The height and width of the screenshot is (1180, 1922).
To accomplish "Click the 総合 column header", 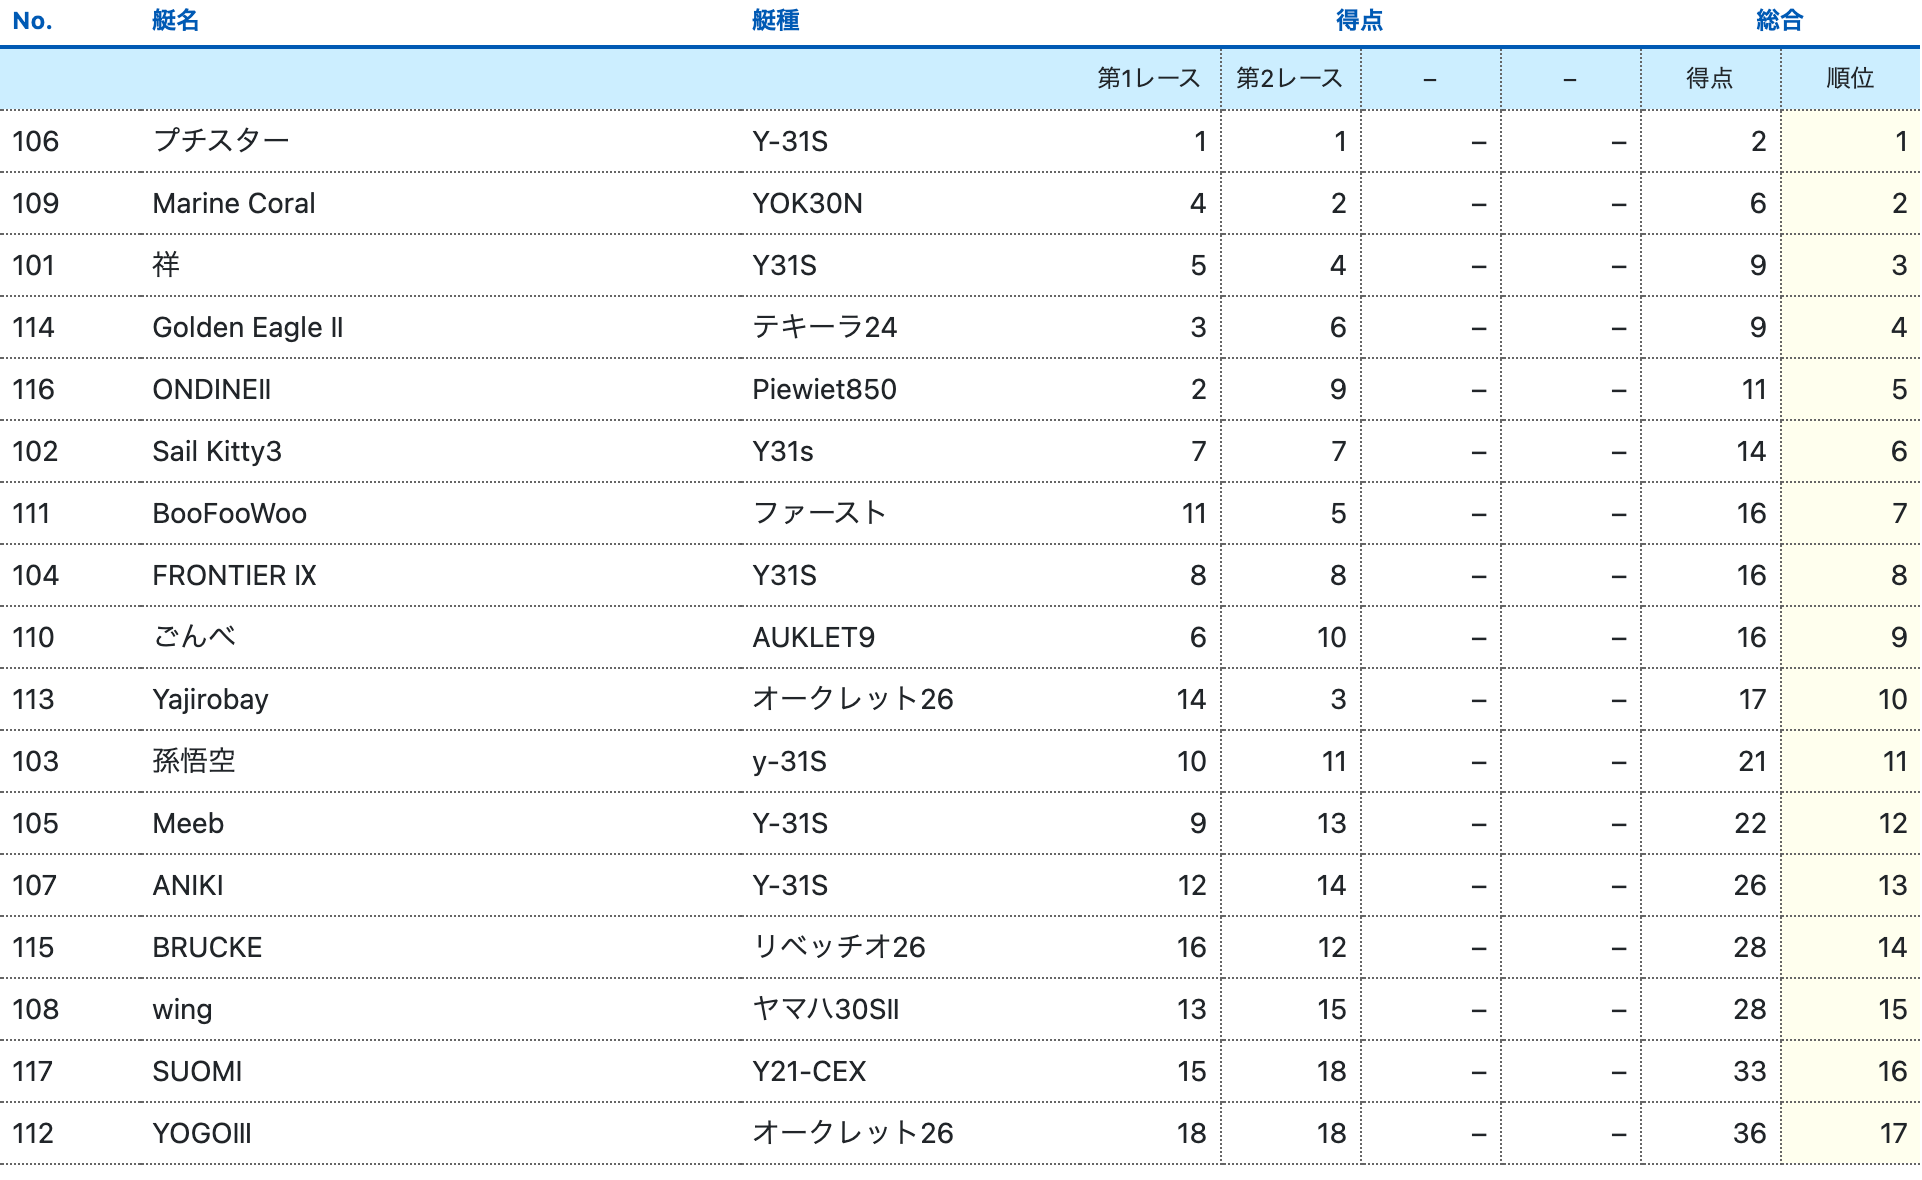I will coord(1779,21).
